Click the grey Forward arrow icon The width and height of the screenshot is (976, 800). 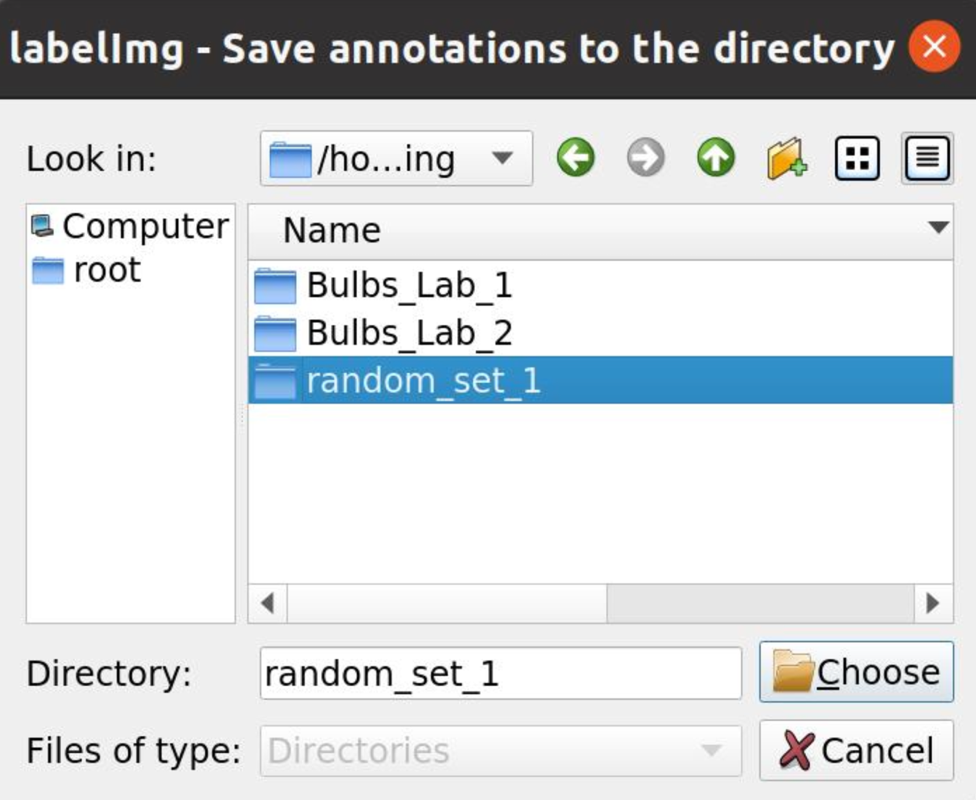(646, 158)
